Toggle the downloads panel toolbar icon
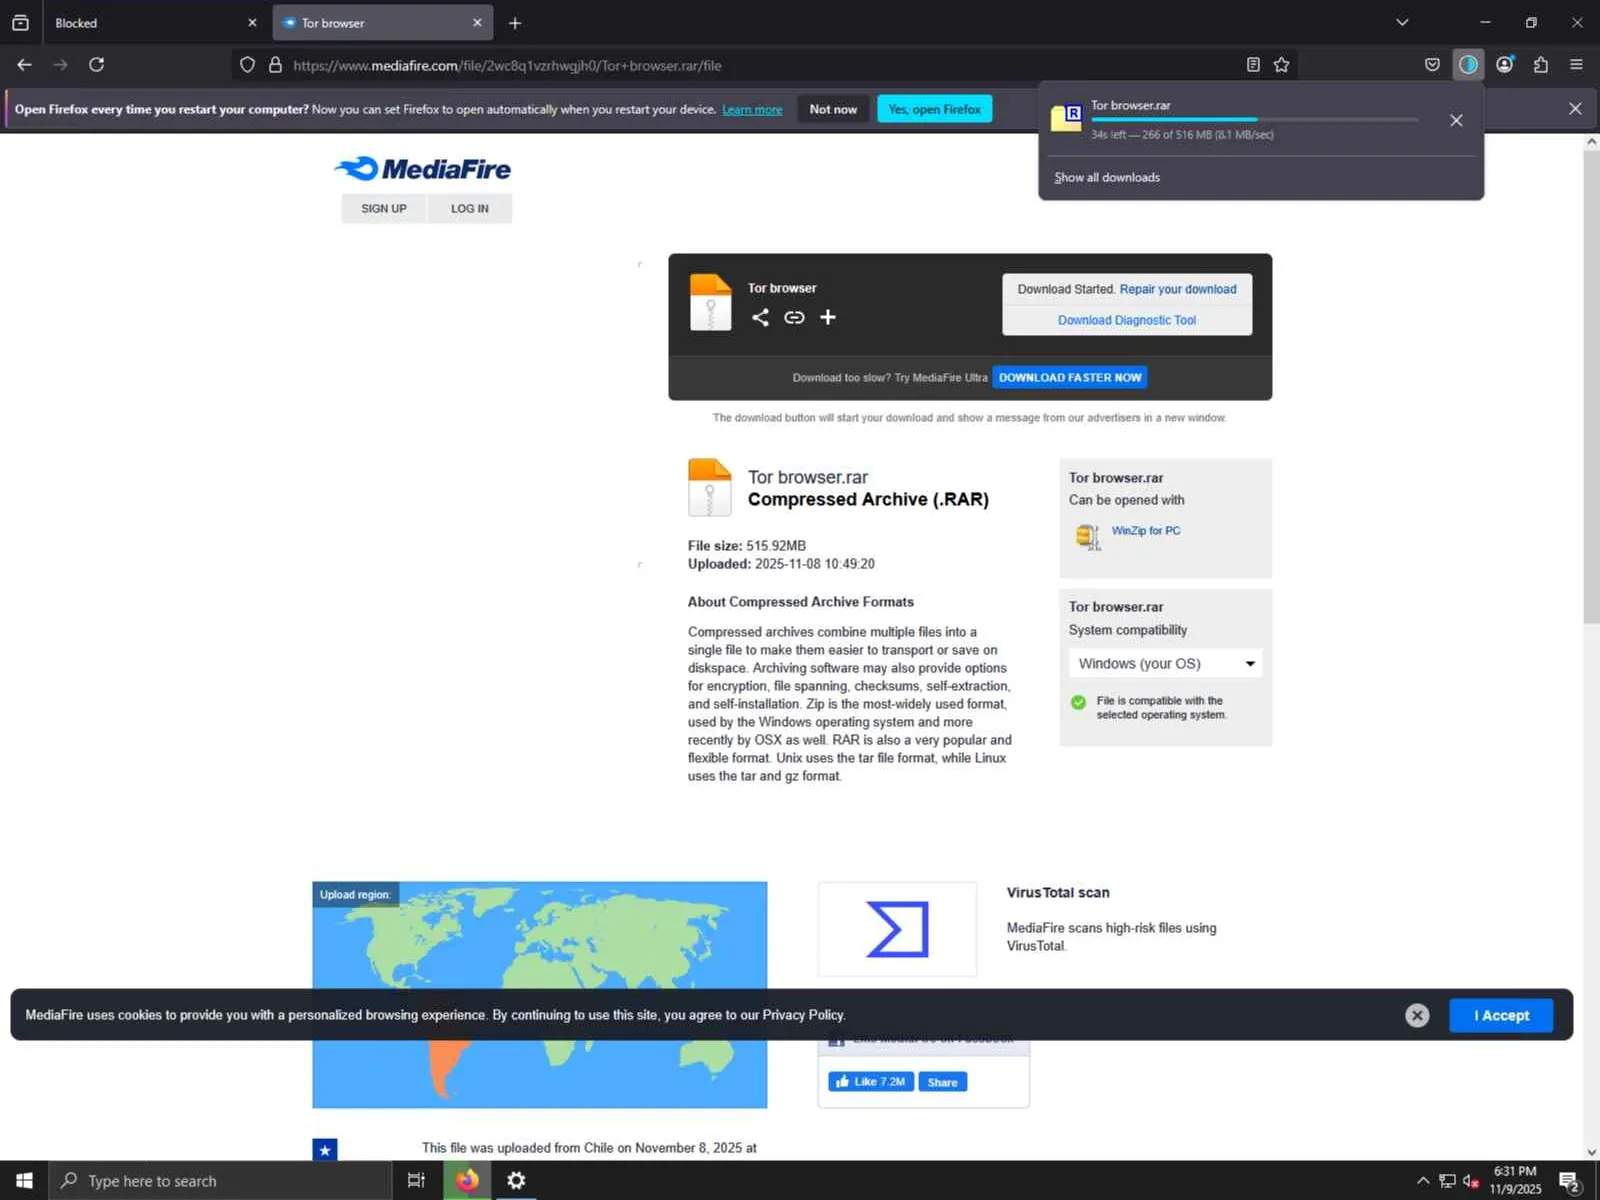 tap(1468, 65)
